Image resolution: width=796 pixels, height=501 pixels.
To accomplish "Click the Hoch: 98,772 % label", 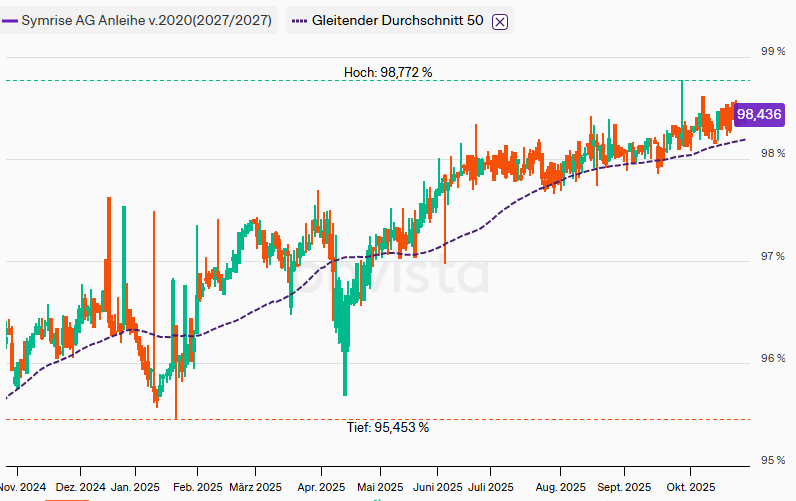I will (388, 72).
